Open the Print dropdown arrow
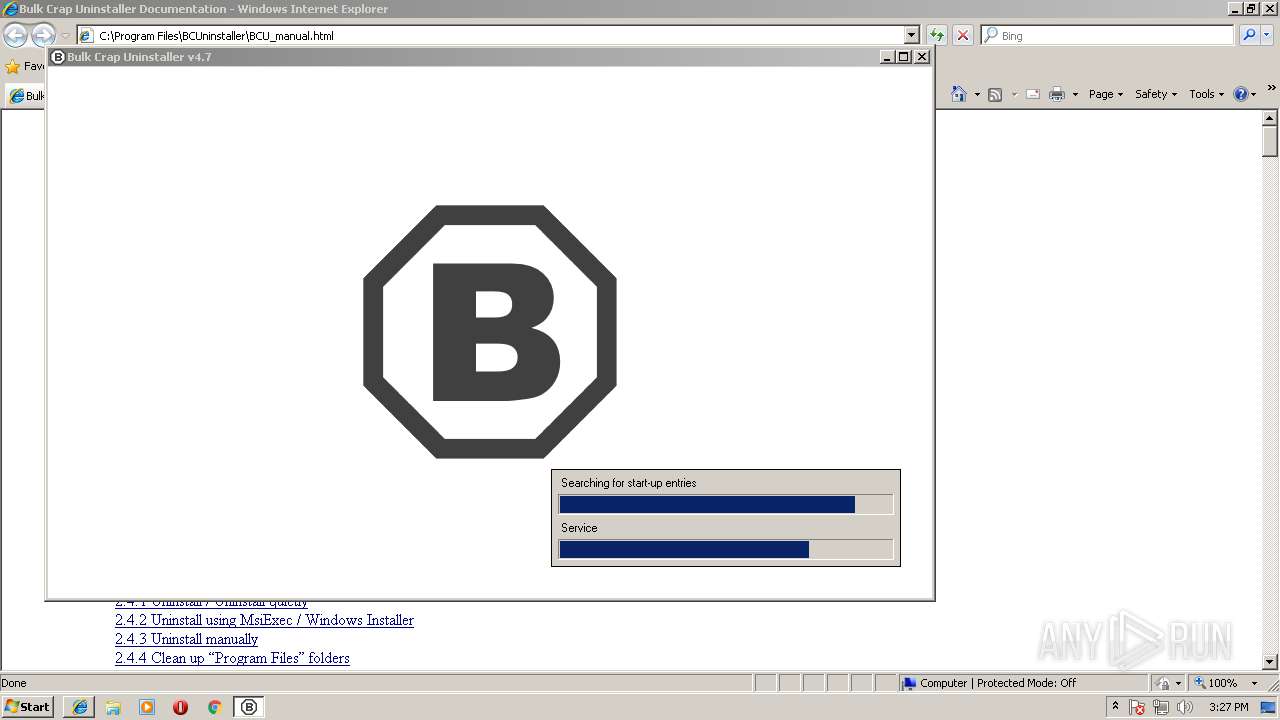 tap(1075, 95)
